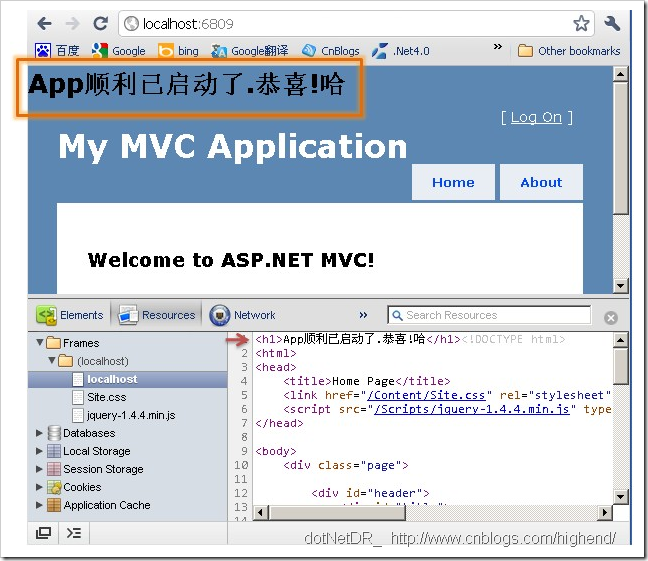Click the Log On link
The image size is (648, 561).
(536, 117)
